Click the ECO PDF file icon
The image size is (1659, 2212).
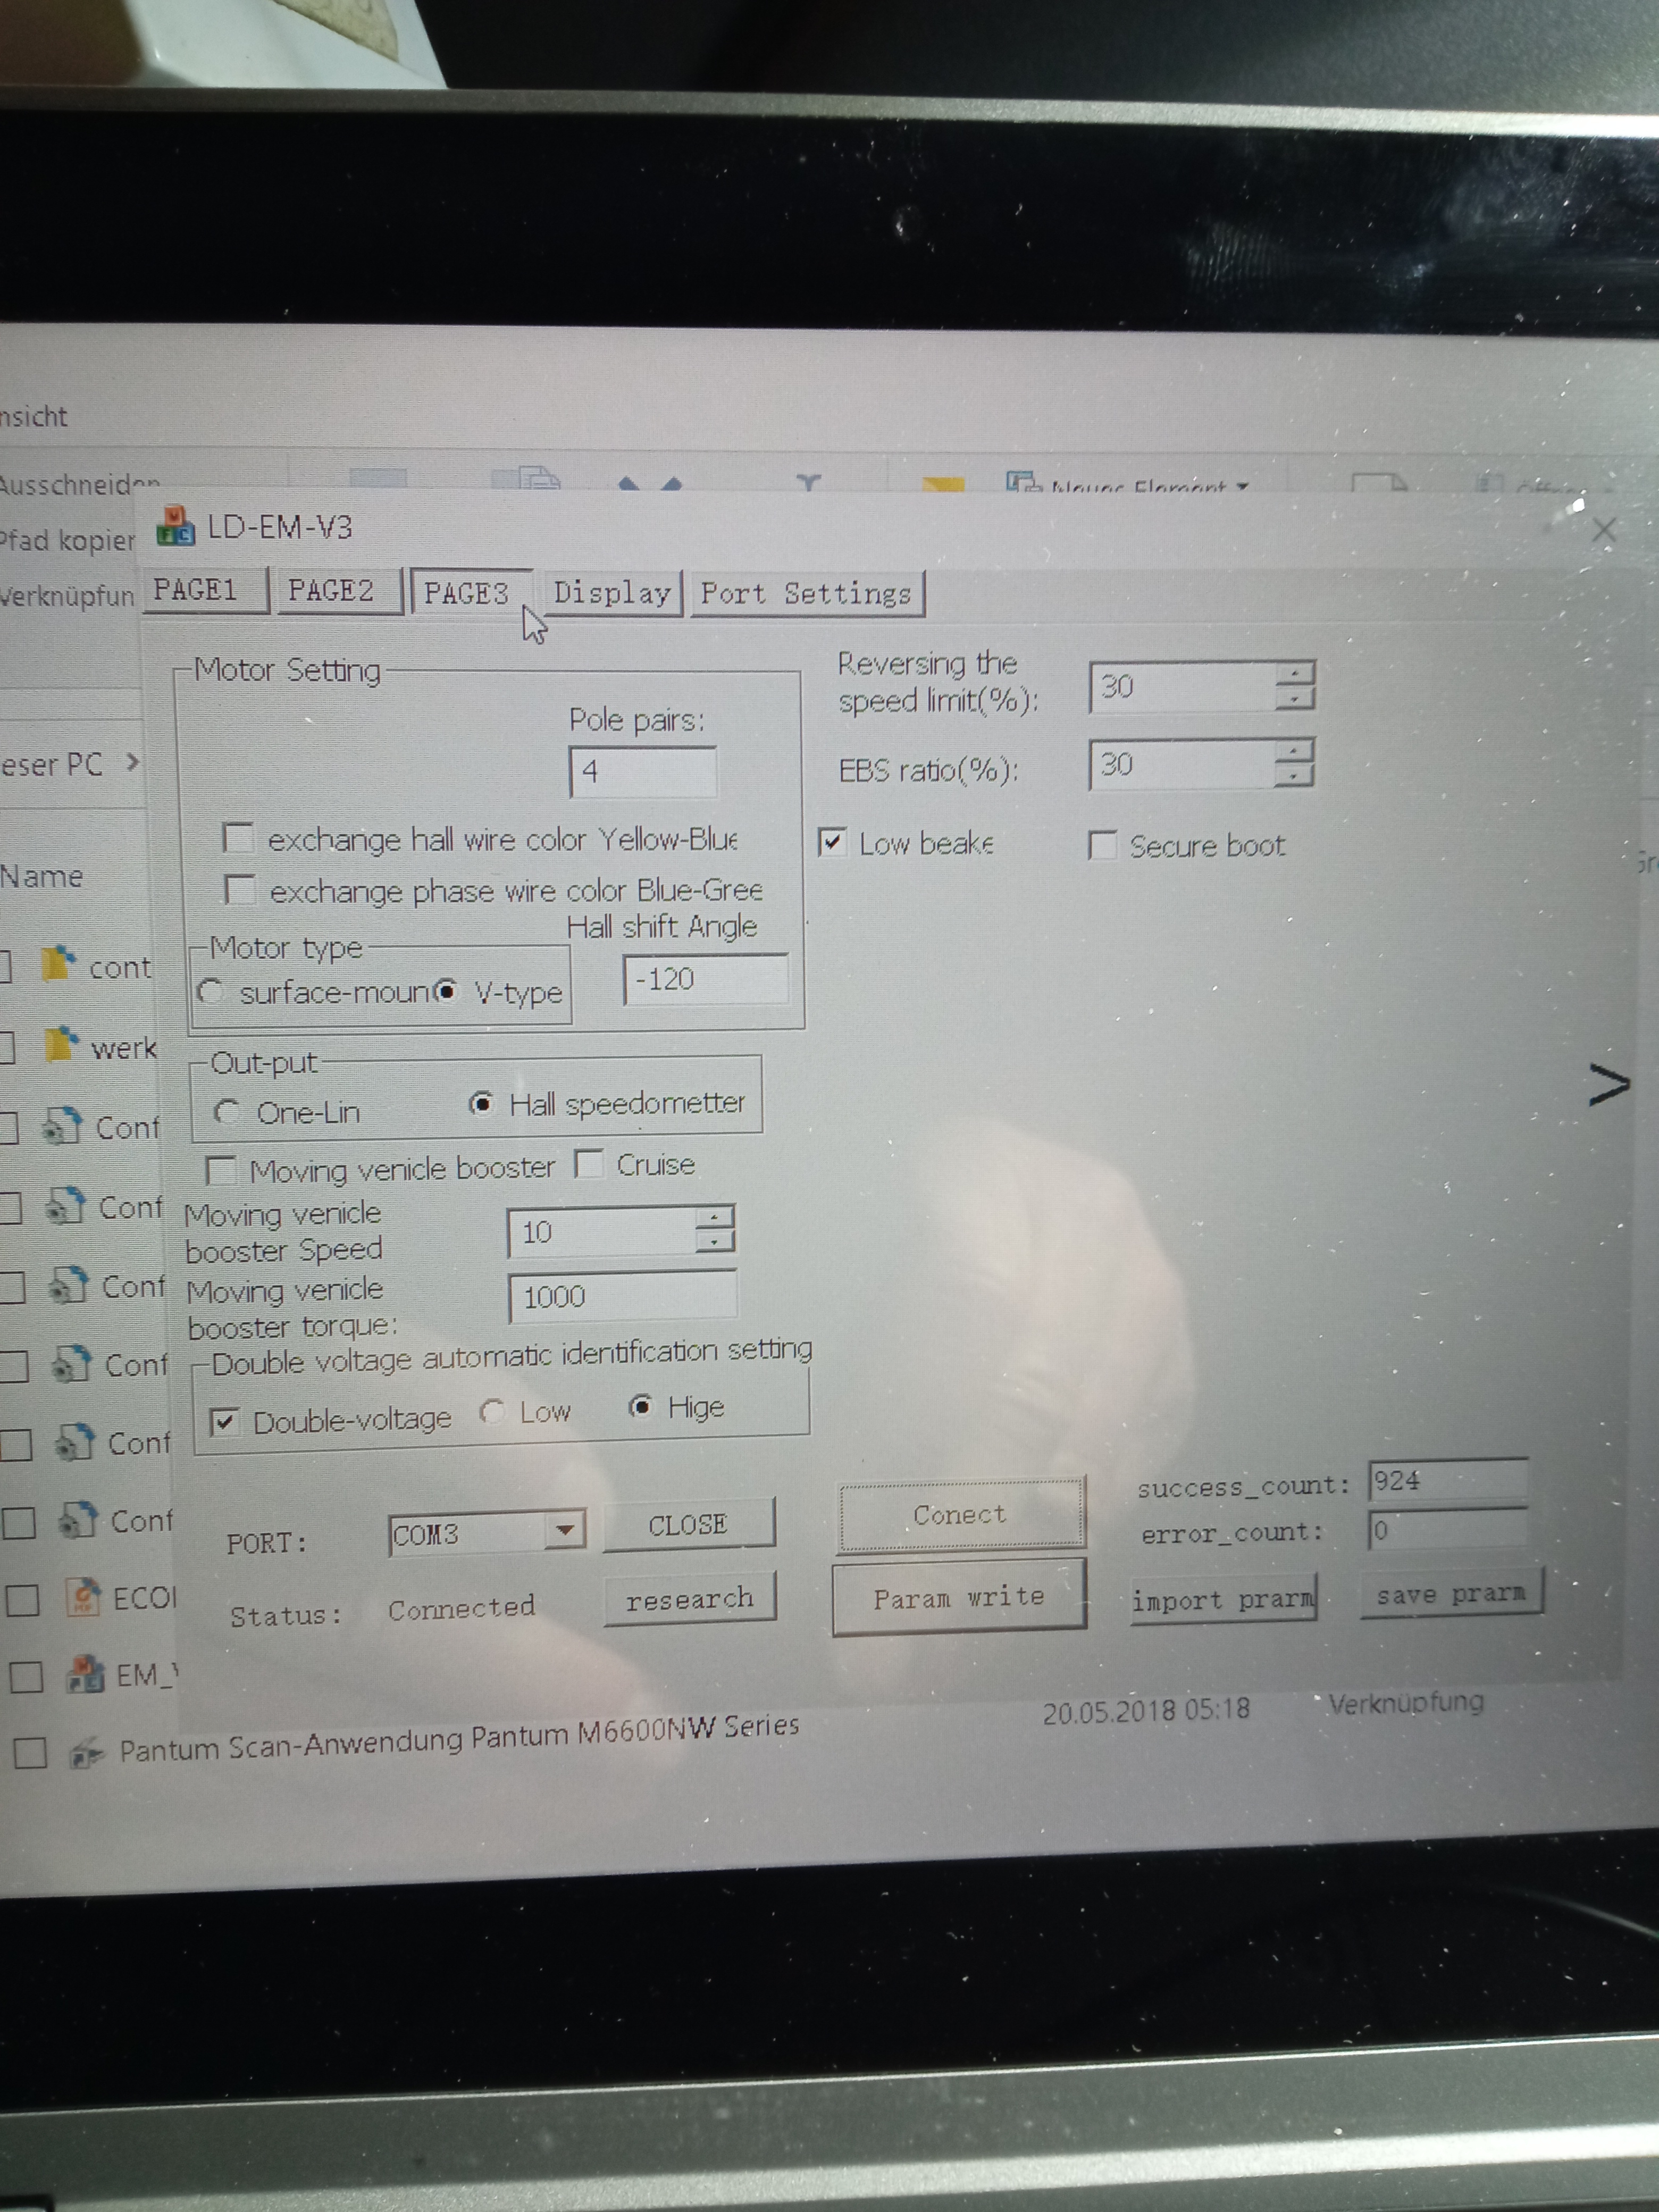pos(83,1596)
